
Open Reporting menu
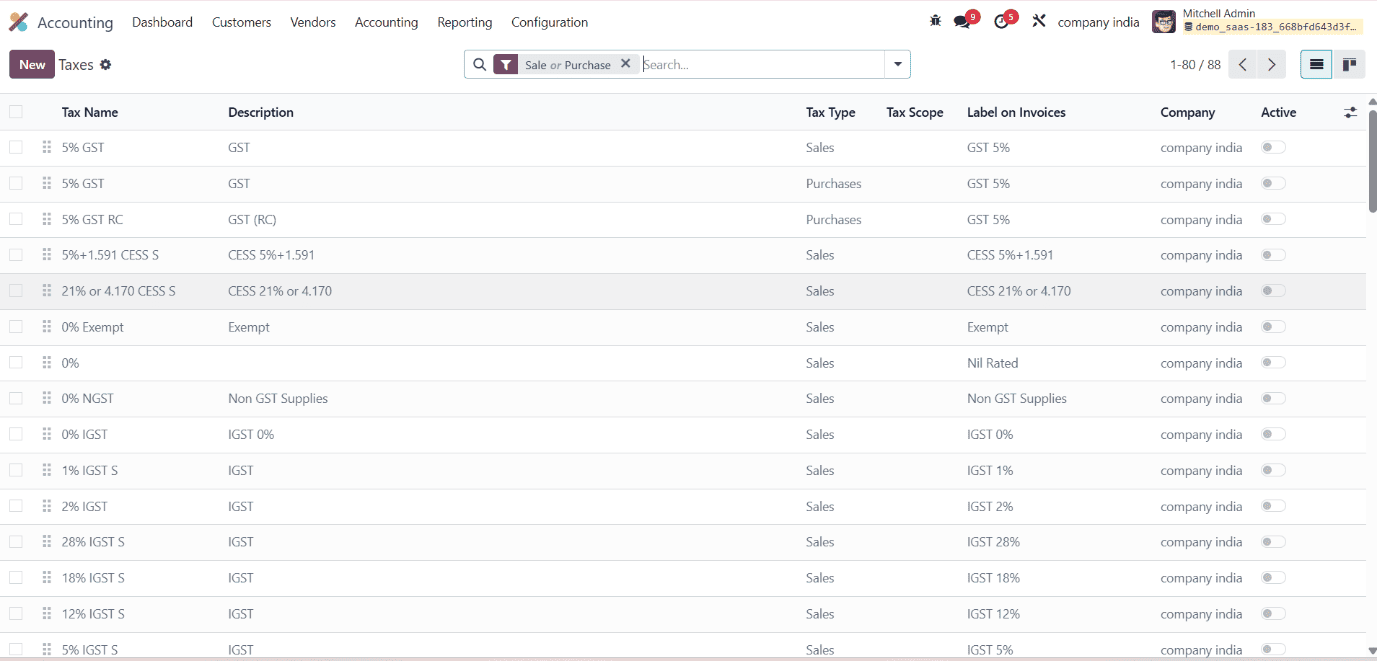point(464,22)
